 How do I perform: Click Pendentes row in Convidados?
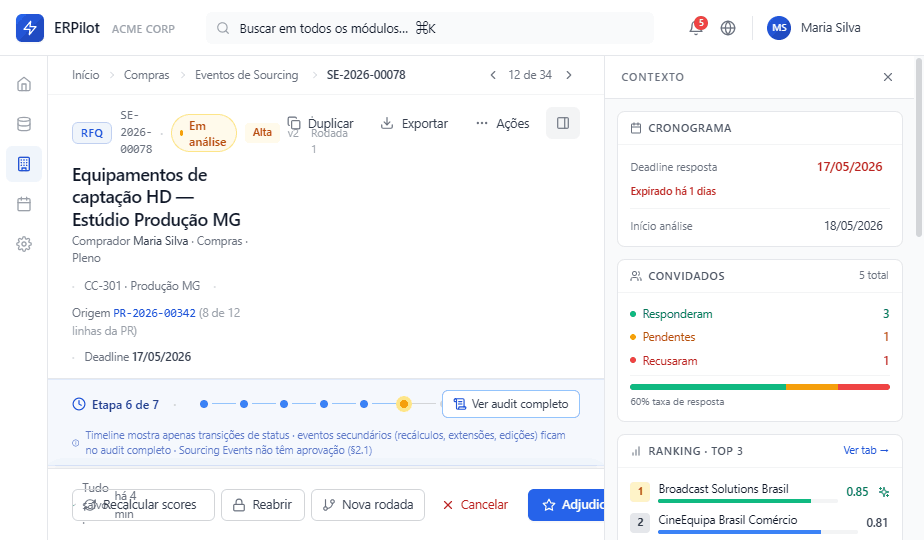(760, 337)
